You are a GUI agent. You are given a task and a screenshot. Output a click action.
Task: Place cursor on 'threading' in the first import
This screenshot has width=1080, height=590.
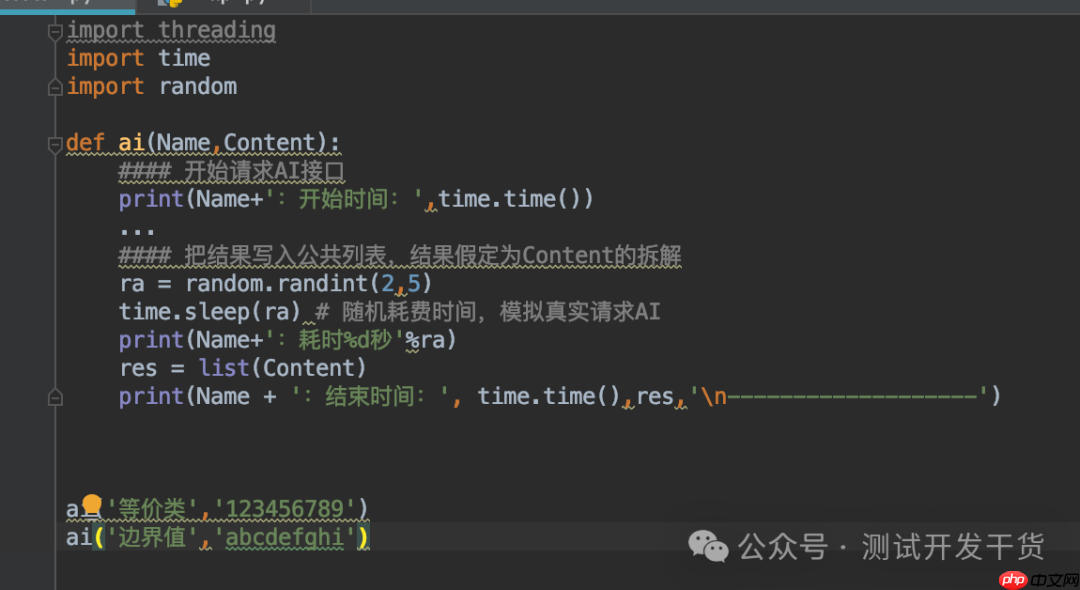[216, 31]
